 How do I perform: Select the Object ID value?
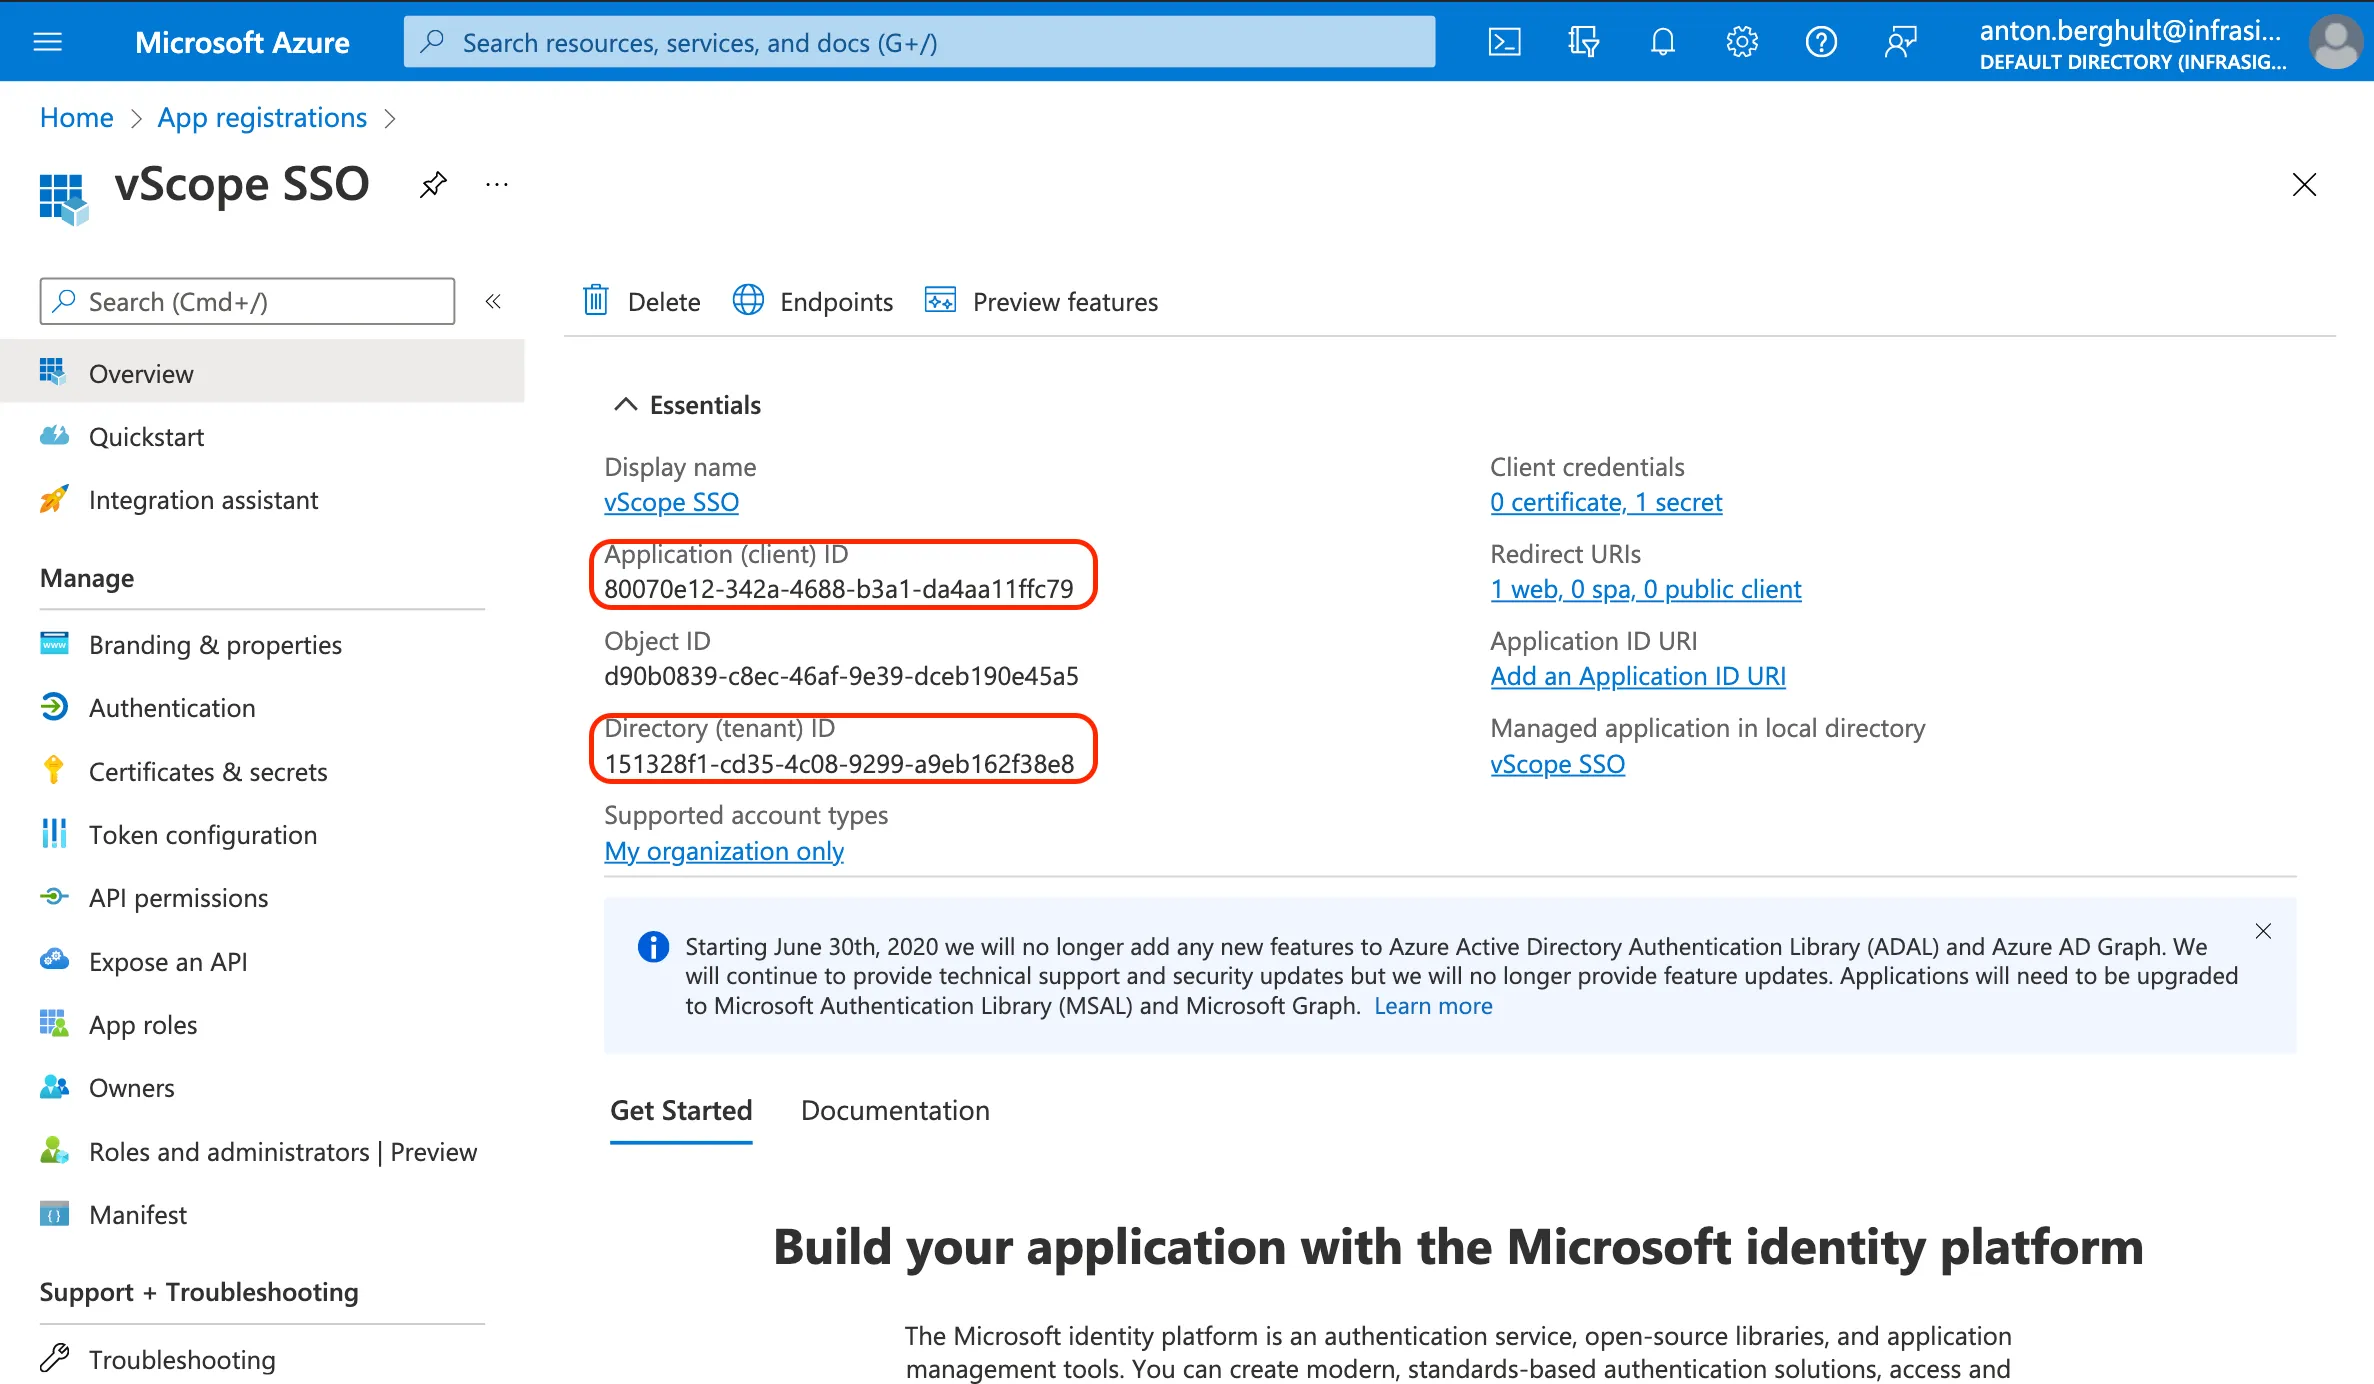pos(841,676)
